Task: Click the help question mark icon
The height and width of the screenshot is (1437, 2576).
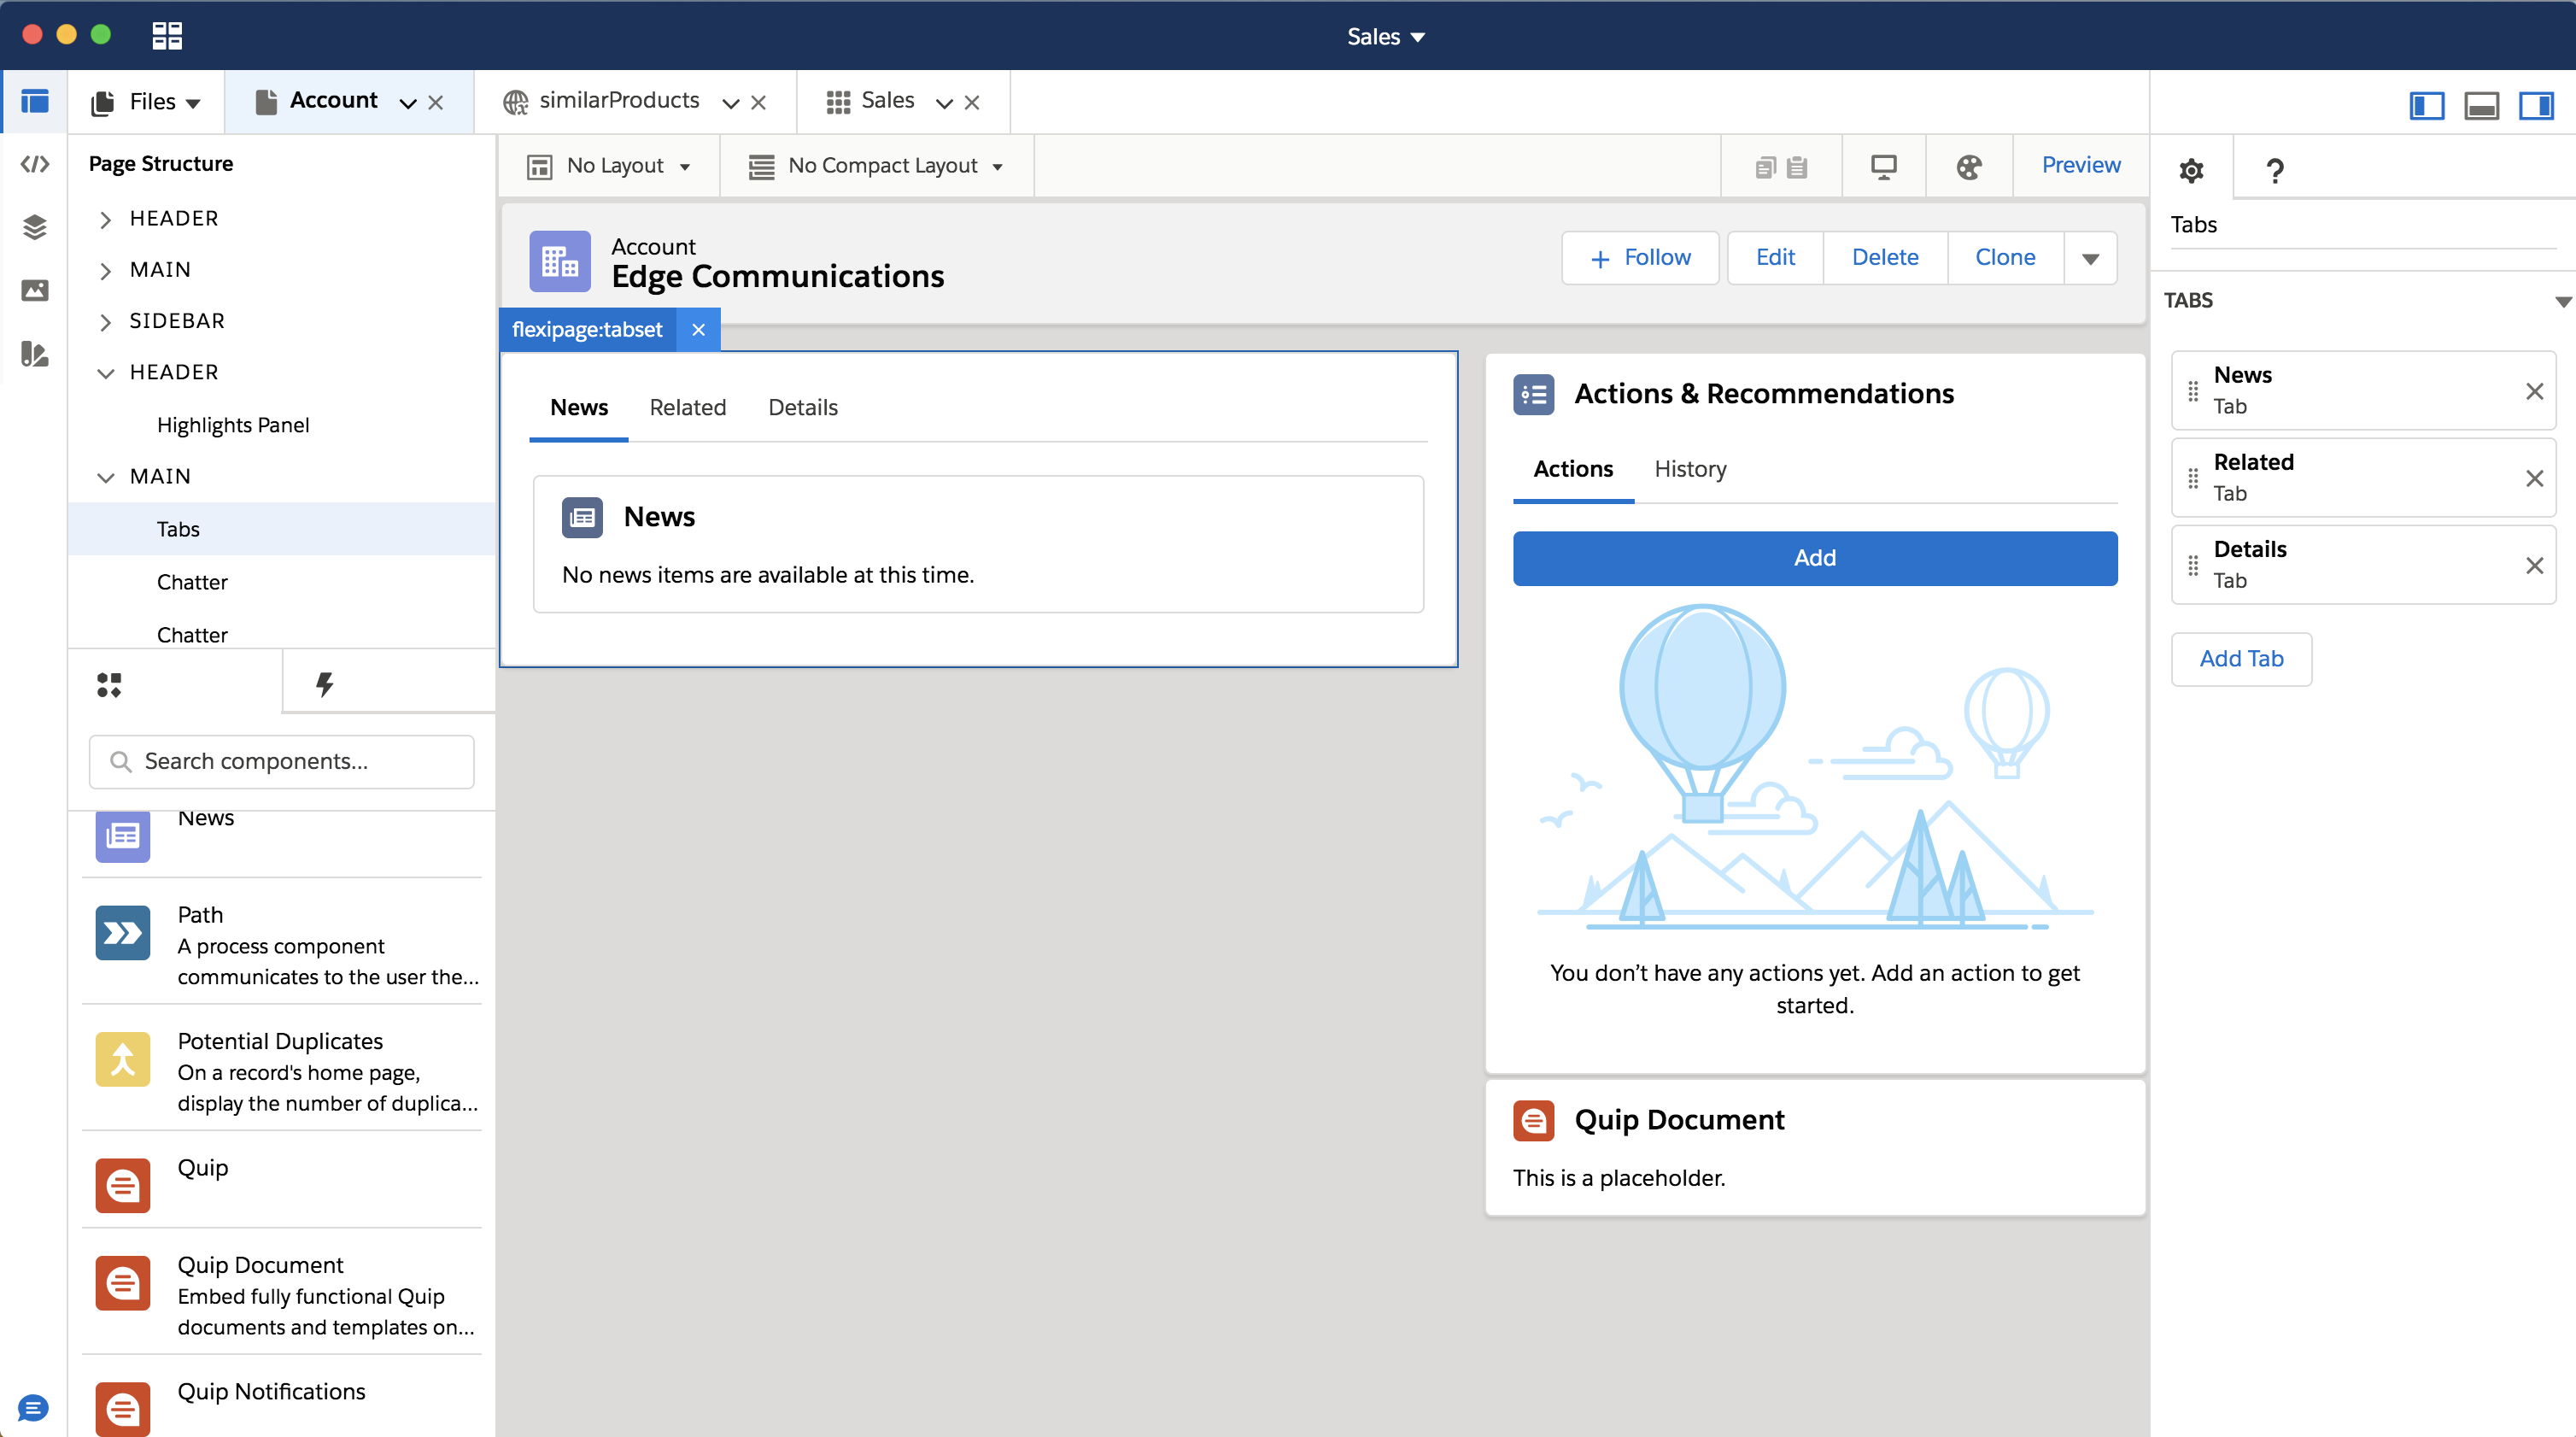Action: [x=2276, y=169]
